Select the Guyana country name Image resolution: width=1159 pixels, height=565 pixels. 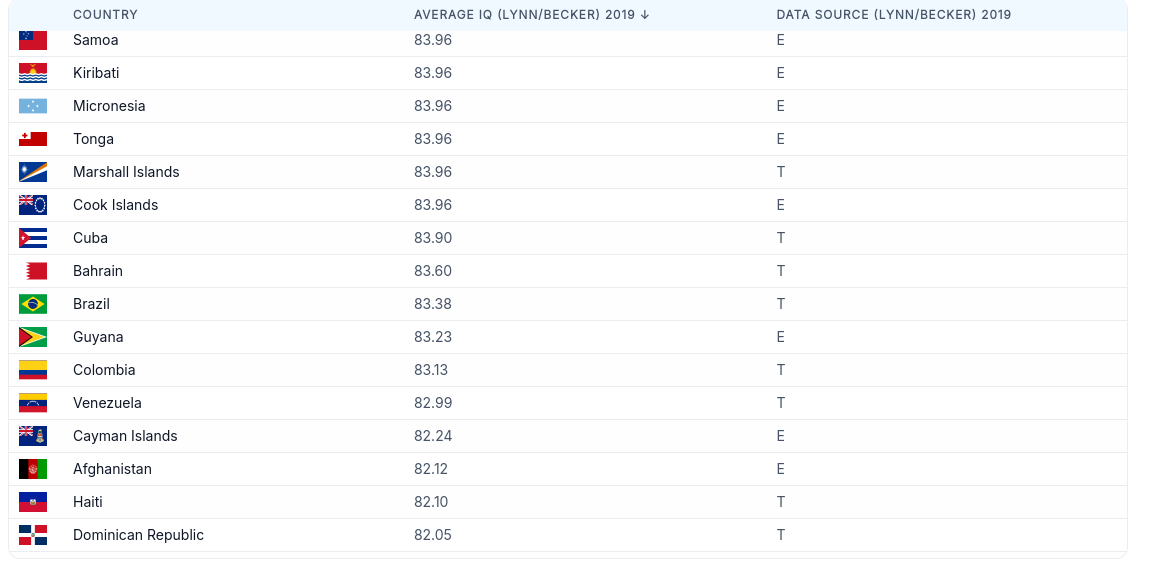tap(98, 337)
